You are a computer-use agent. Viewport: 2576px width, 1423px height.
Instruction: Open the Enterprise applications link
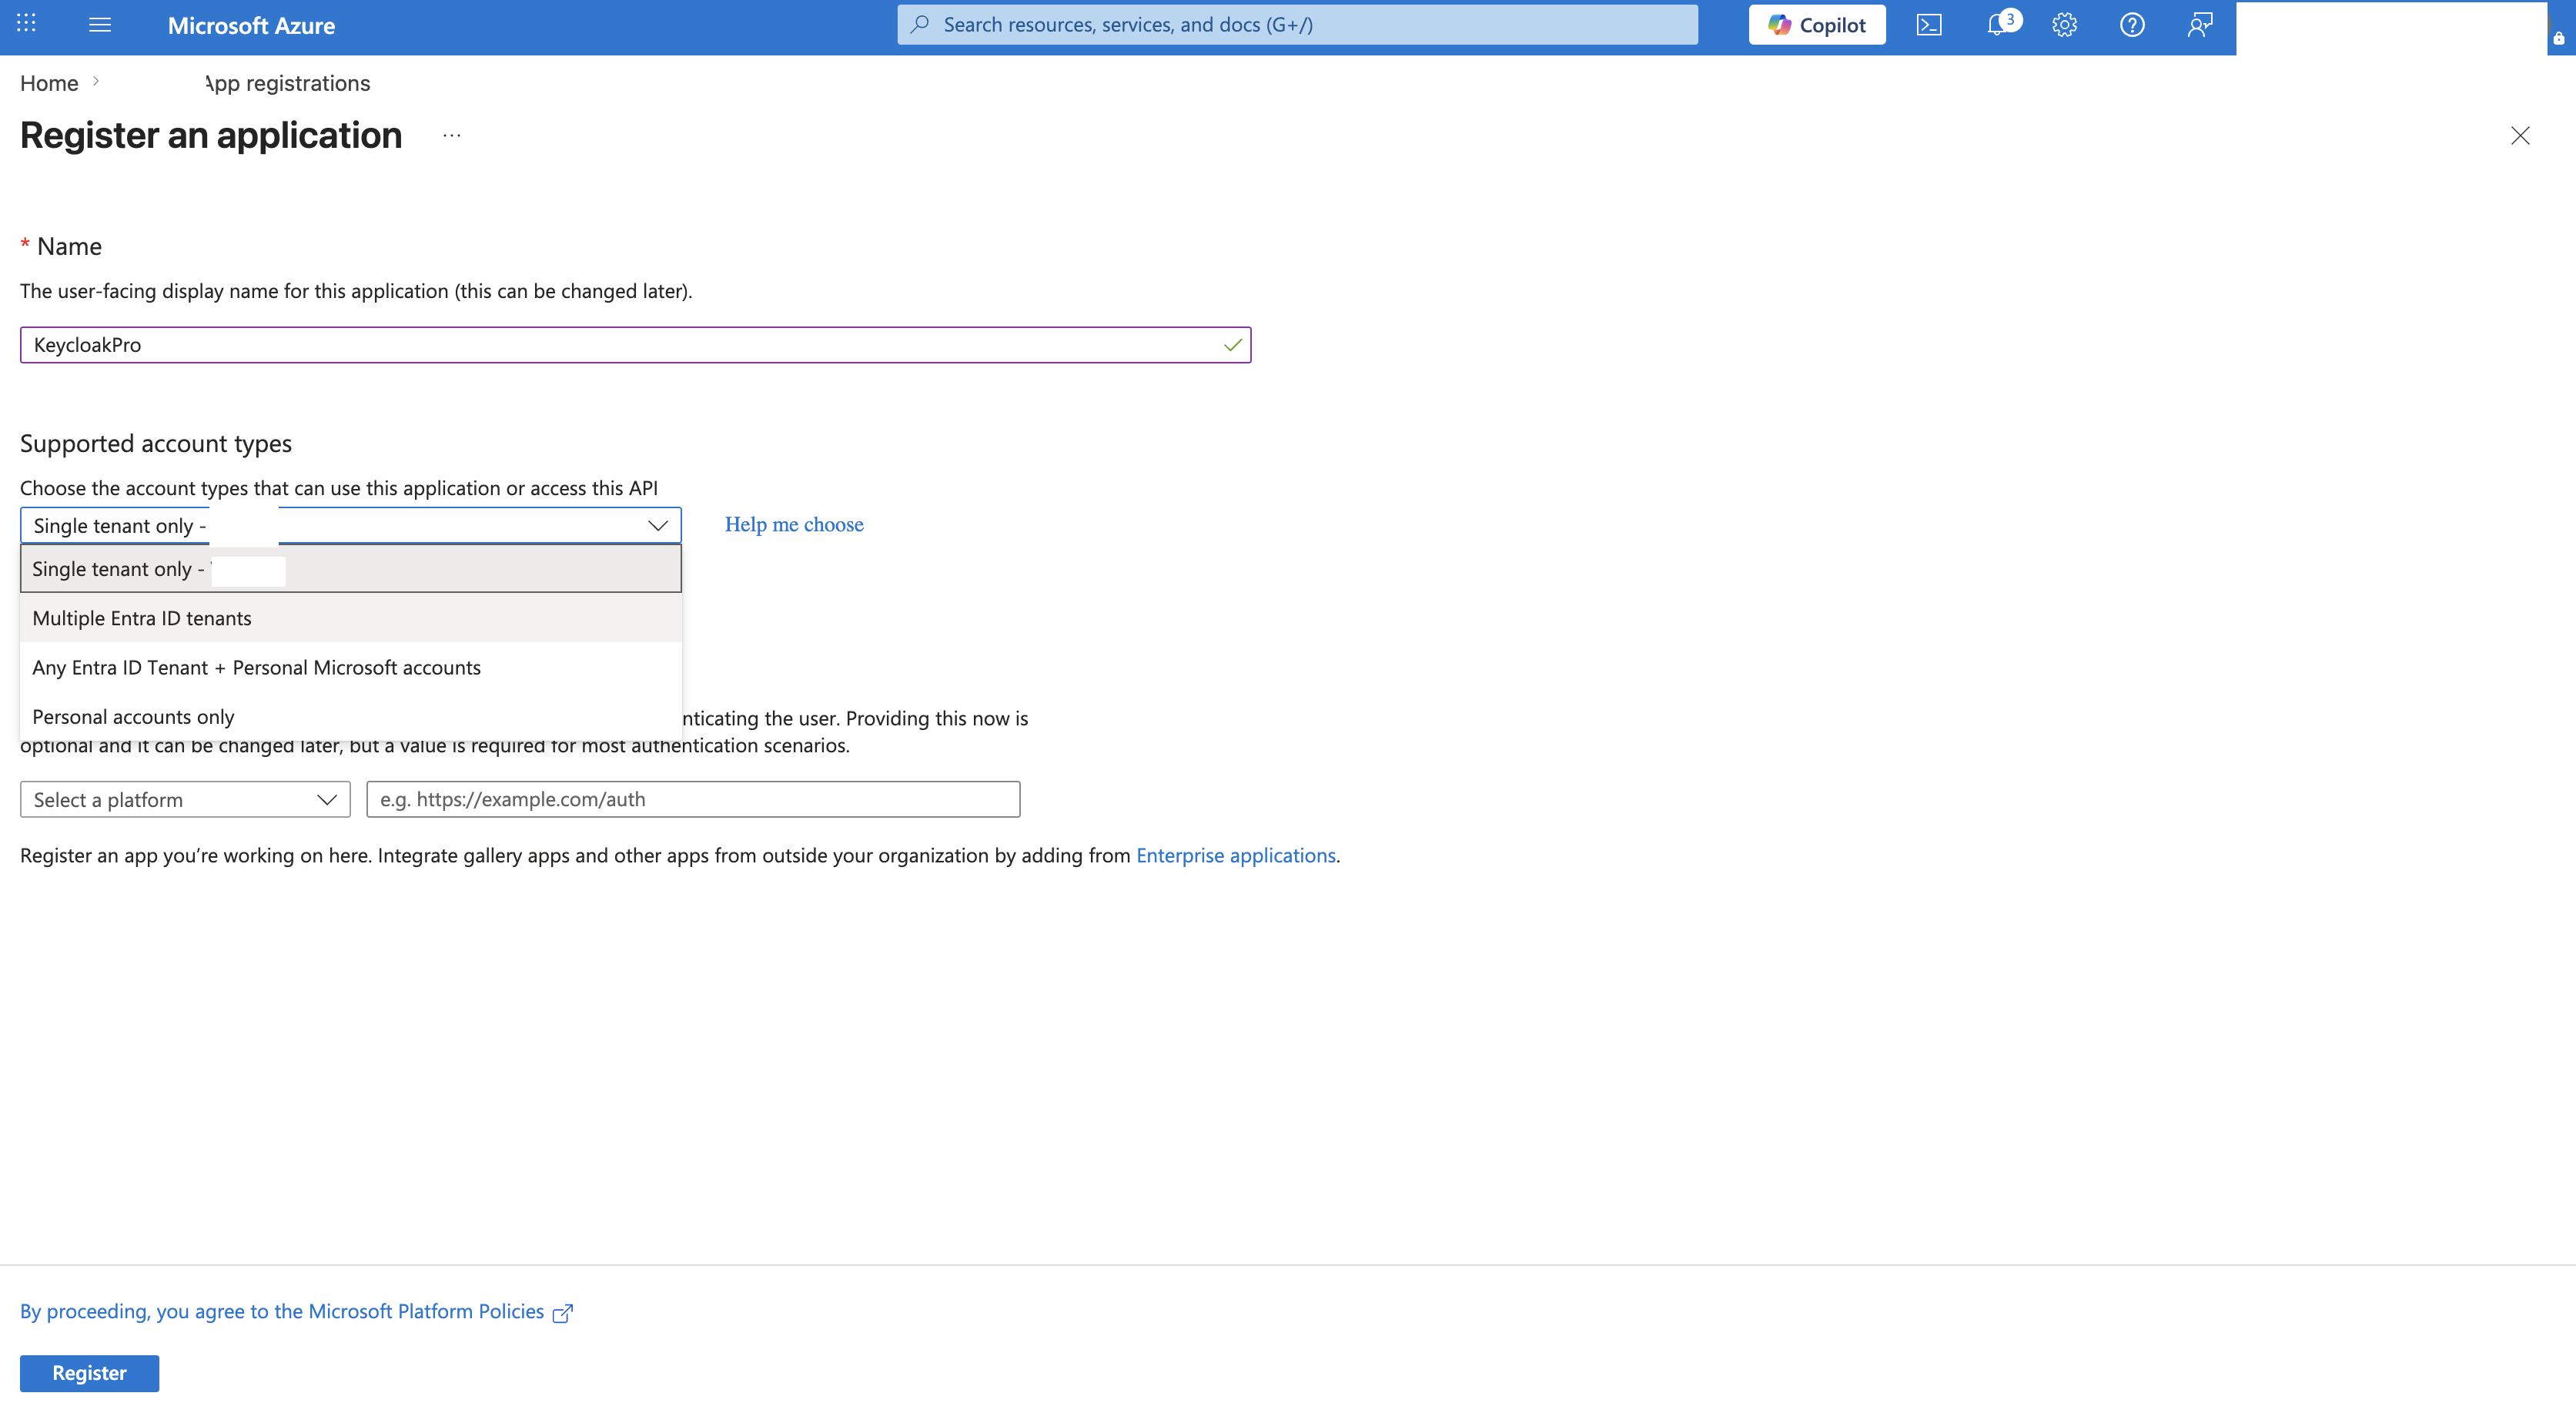point(1236,856)
